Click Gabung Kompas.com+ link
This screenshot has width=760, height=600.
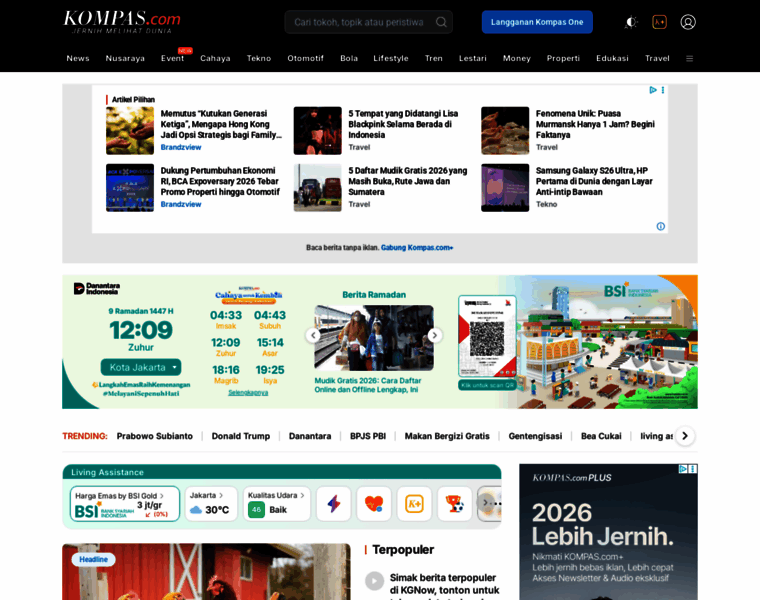[x=417, y=248]
